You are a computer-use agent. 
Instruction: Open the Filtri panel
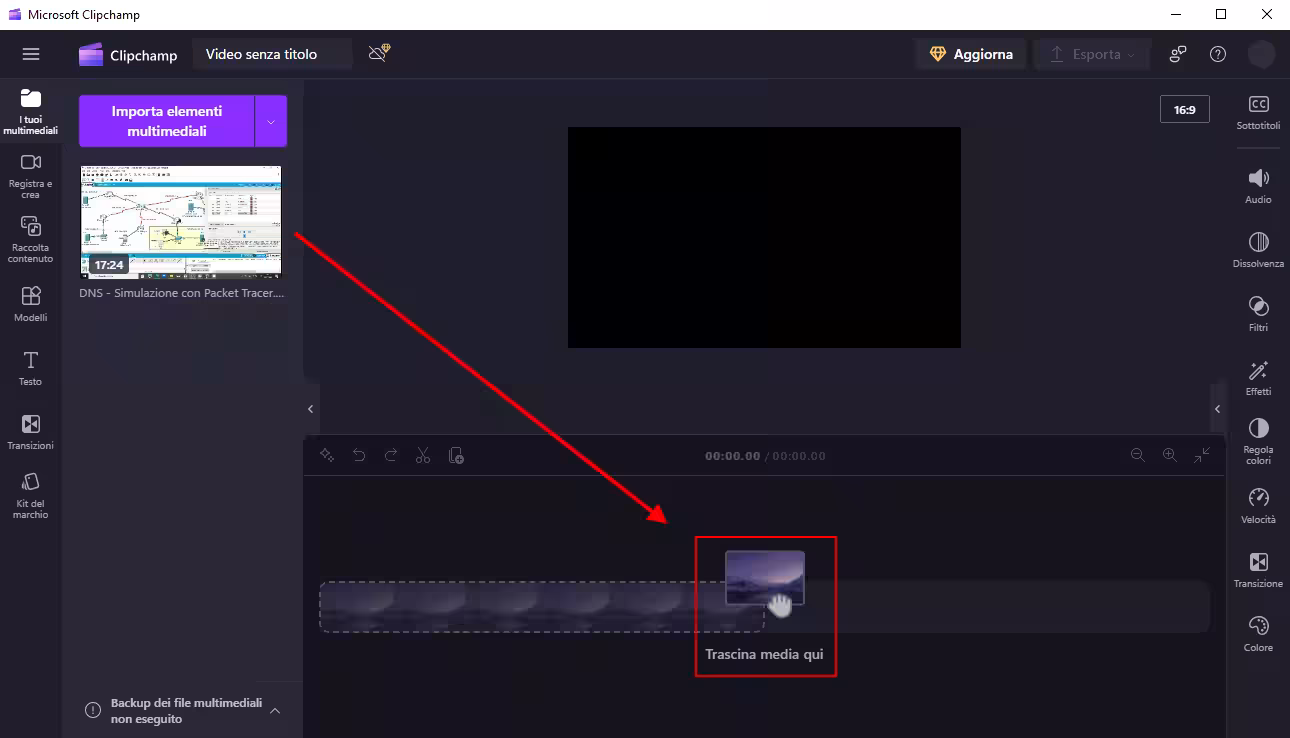click(x=1258, y=314)
